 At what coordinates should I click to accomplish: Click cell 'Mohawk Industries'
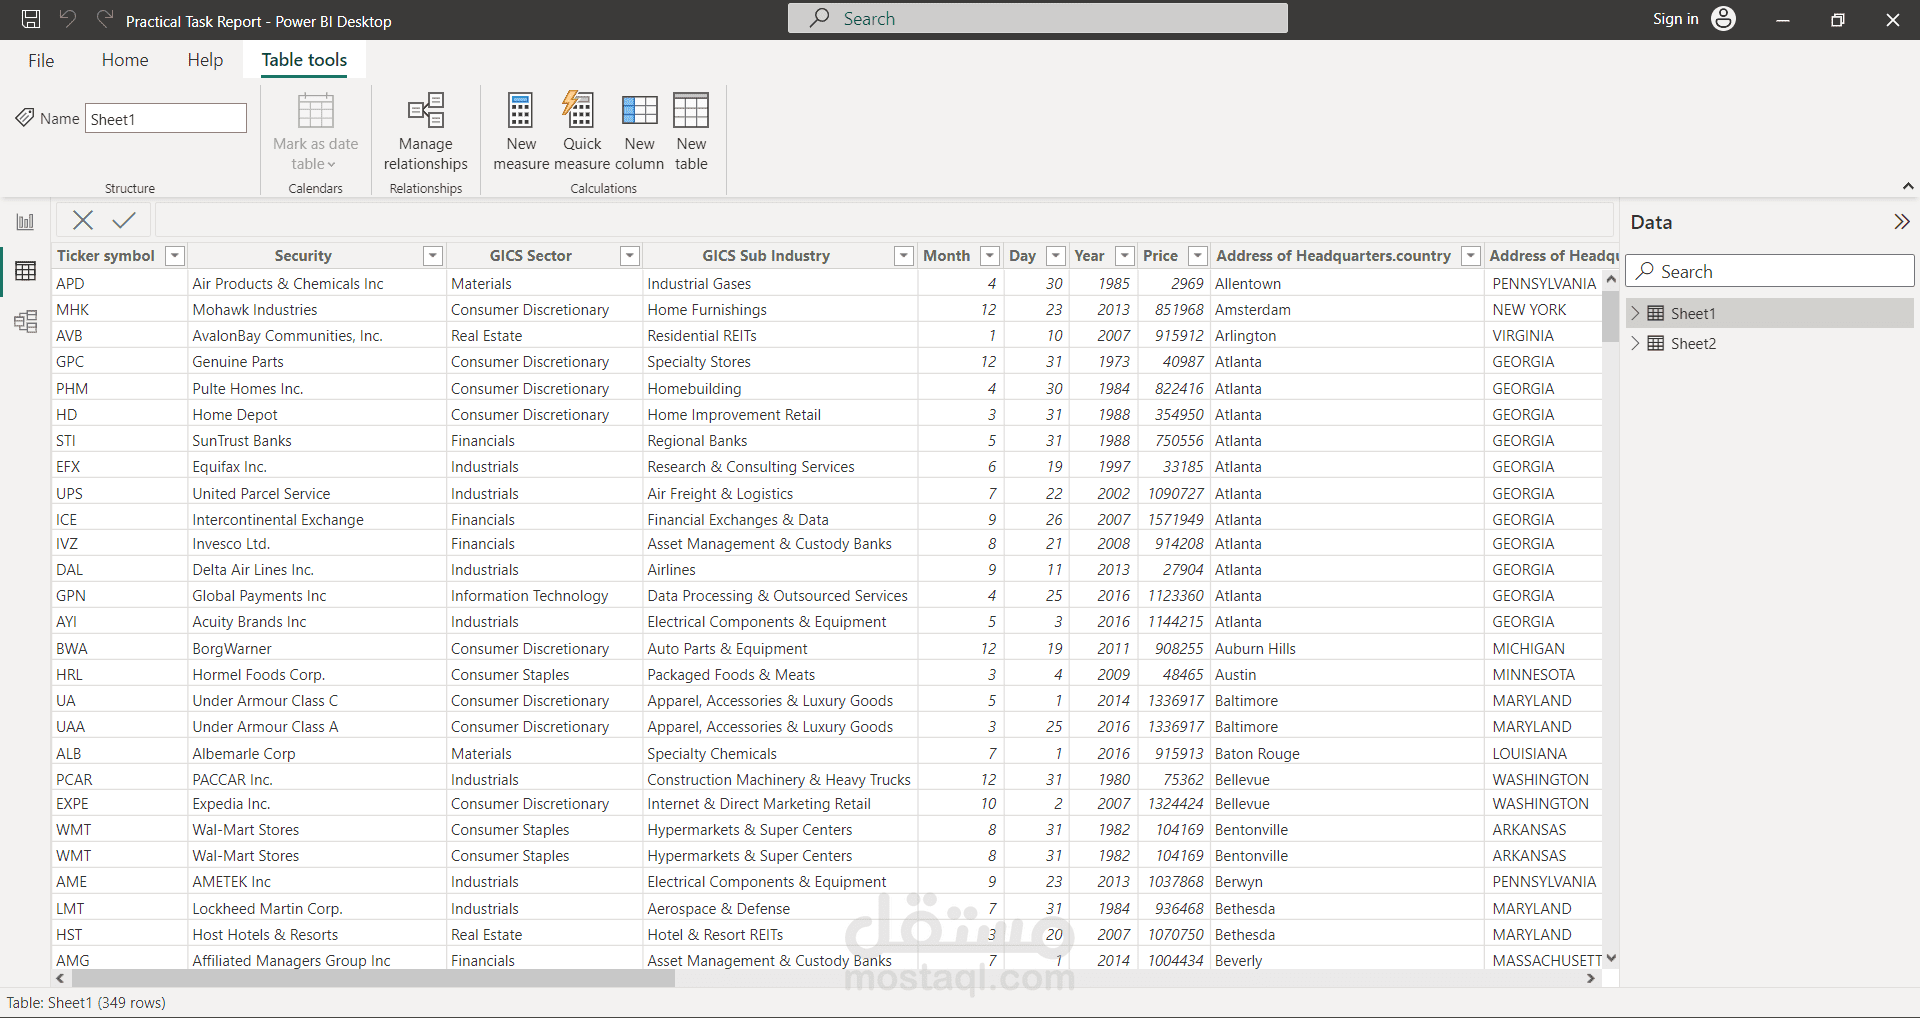(x=255, y=310)
